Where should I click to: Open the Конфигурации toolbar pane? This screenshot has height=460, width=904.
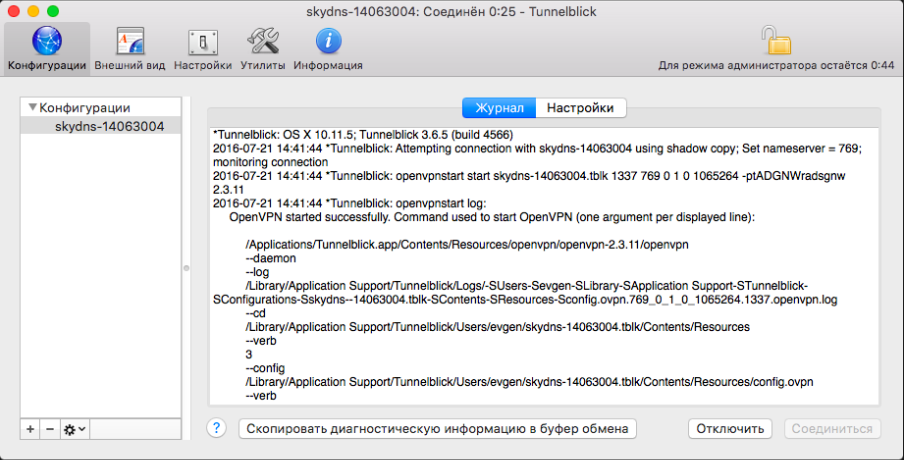[46, 48]
